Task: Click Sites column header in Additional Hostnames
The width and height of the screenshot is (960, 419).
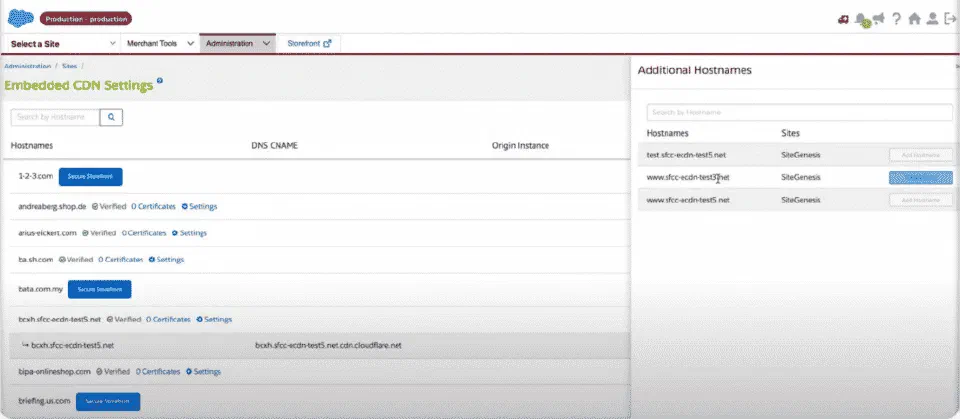Action: pyautogui.click(x=790, y=133)
